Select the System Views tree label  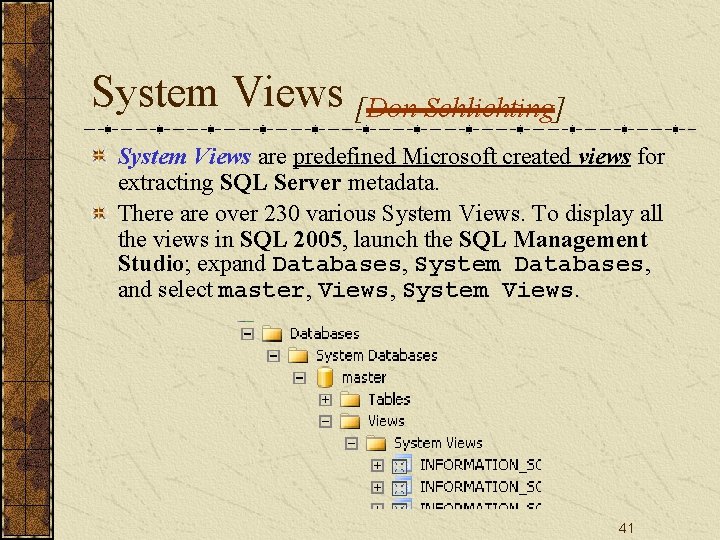point(438,443)
